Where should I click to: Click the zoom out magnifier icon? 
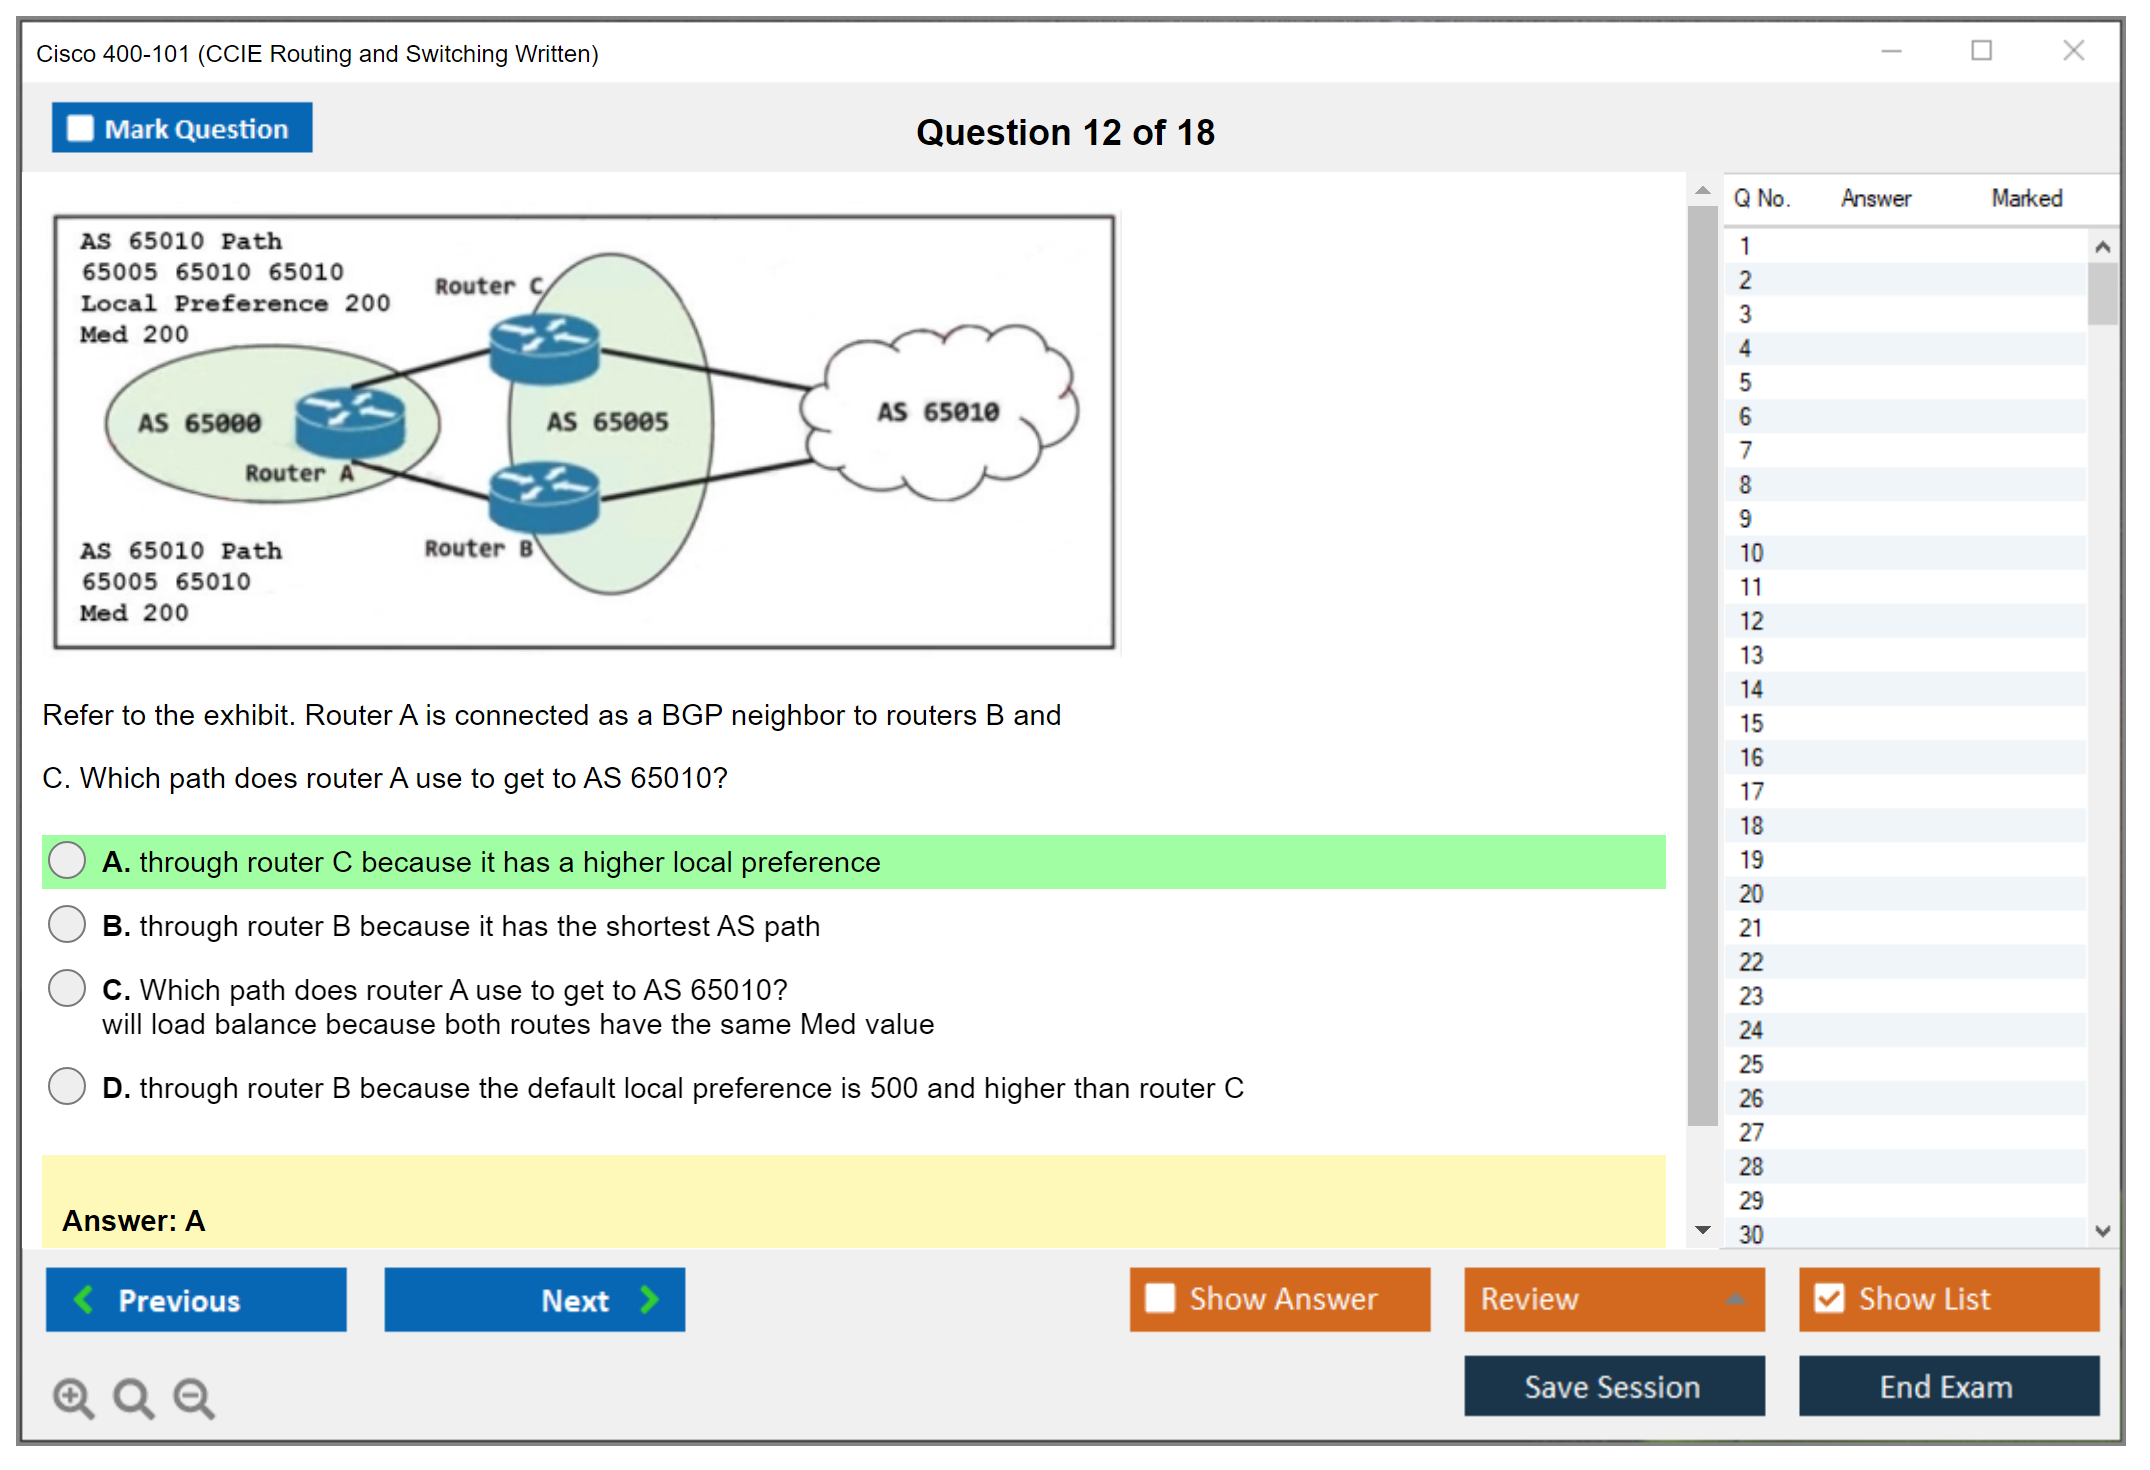(194, 1397)
